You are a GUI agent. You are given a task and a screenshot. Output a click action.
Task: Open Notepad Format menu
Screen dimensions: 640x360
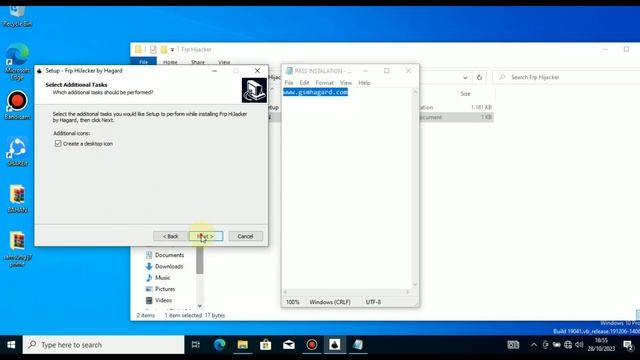pos(324,83)
